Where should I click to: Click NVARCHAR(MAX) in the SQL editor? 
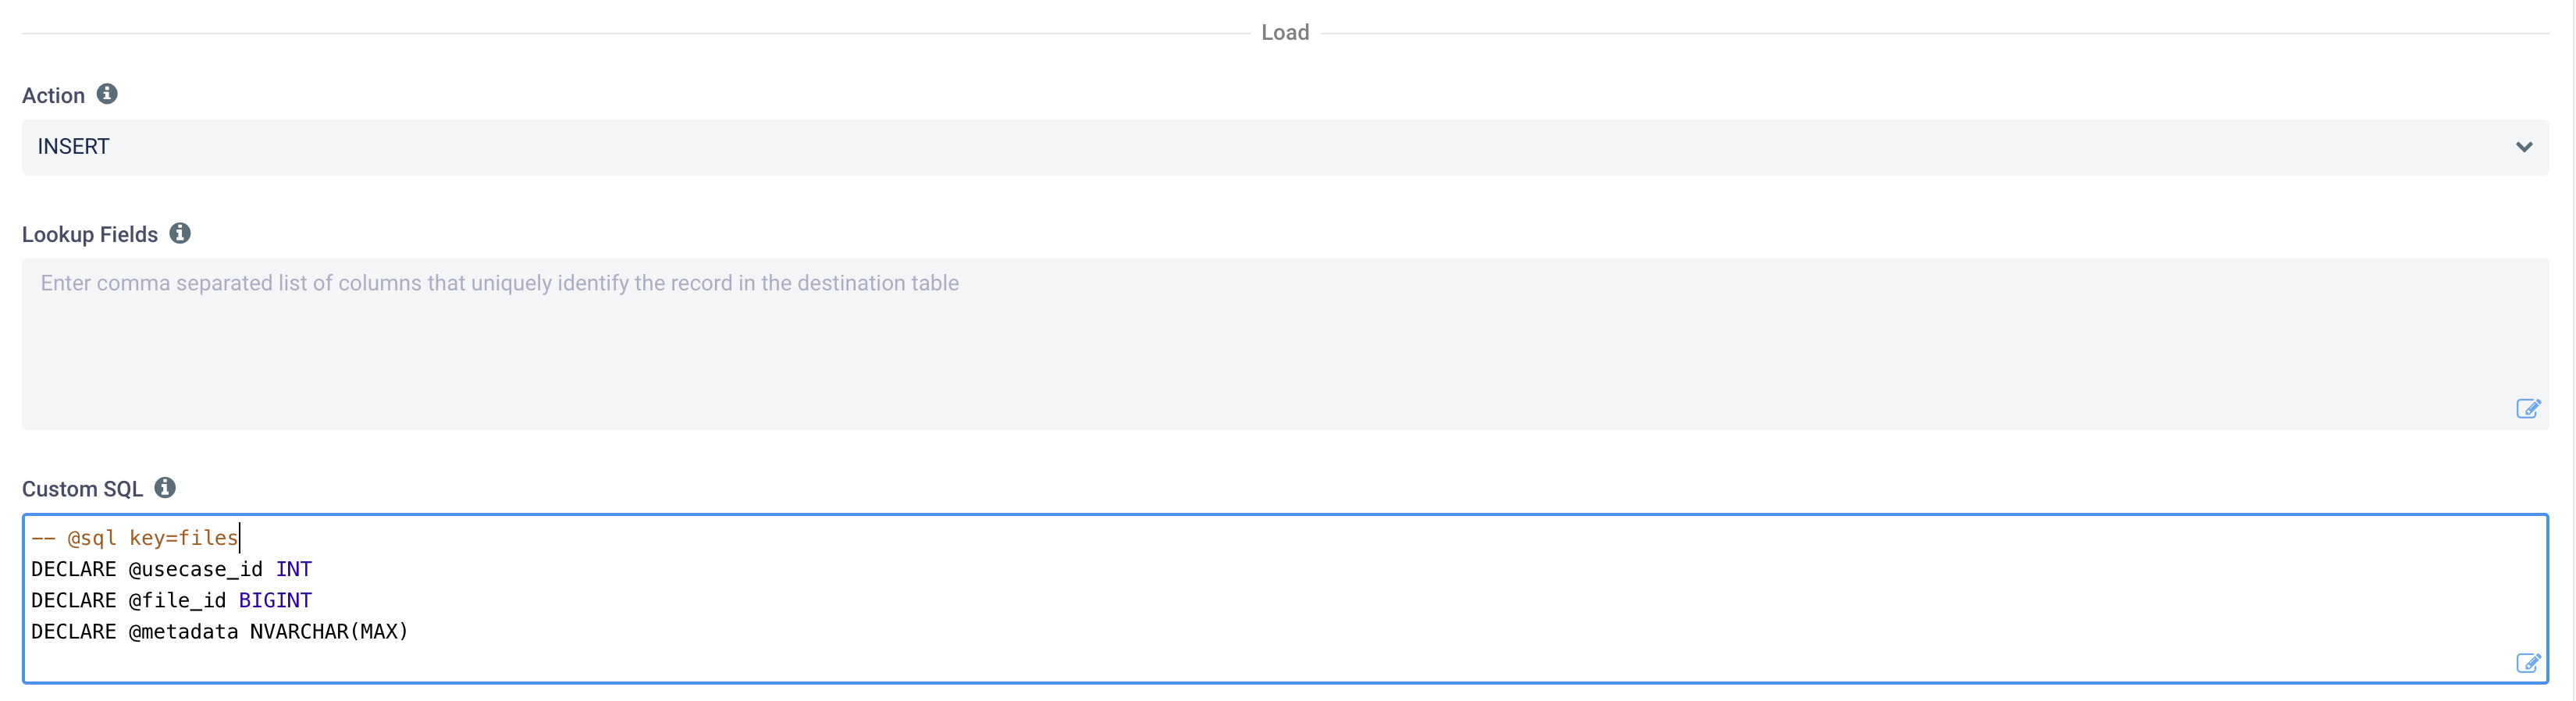[x=329, y=631]
